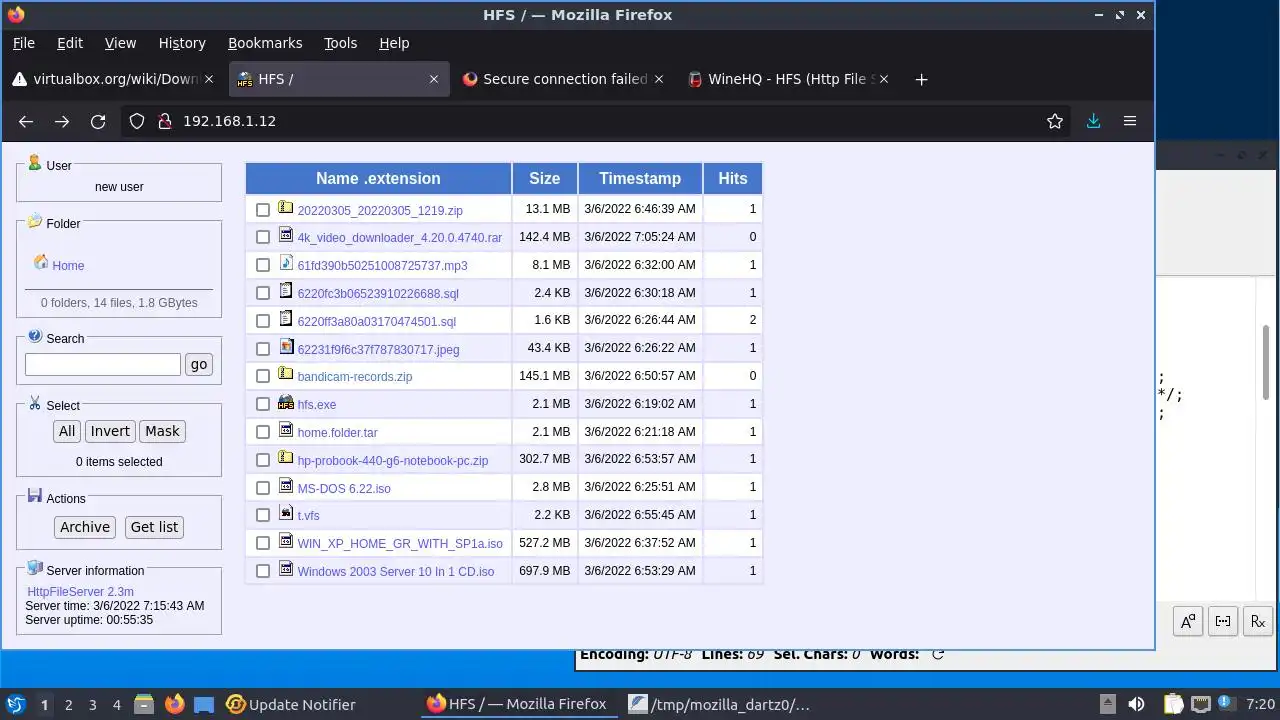Click the Home folder icon in Folder panel
This screenshot has width=1280, height=720.
coord(41,262)
